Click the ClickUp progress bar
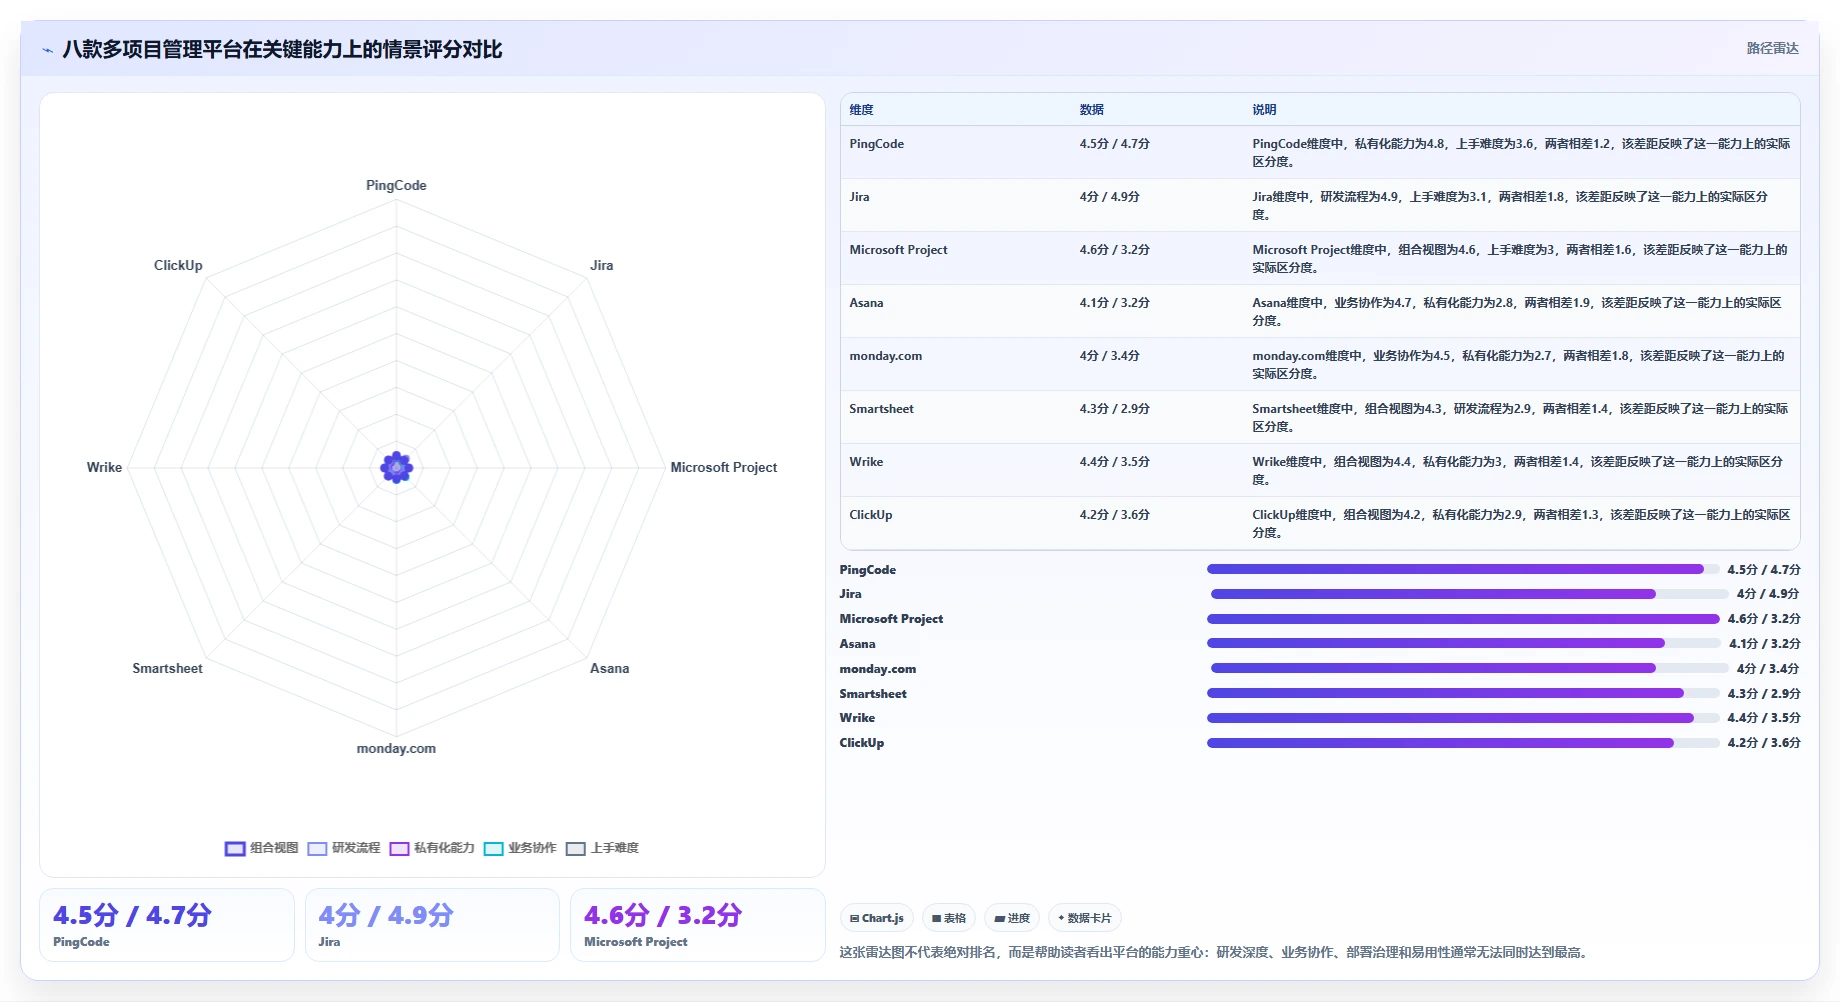1840x1002 pixels. point(1463,743)
